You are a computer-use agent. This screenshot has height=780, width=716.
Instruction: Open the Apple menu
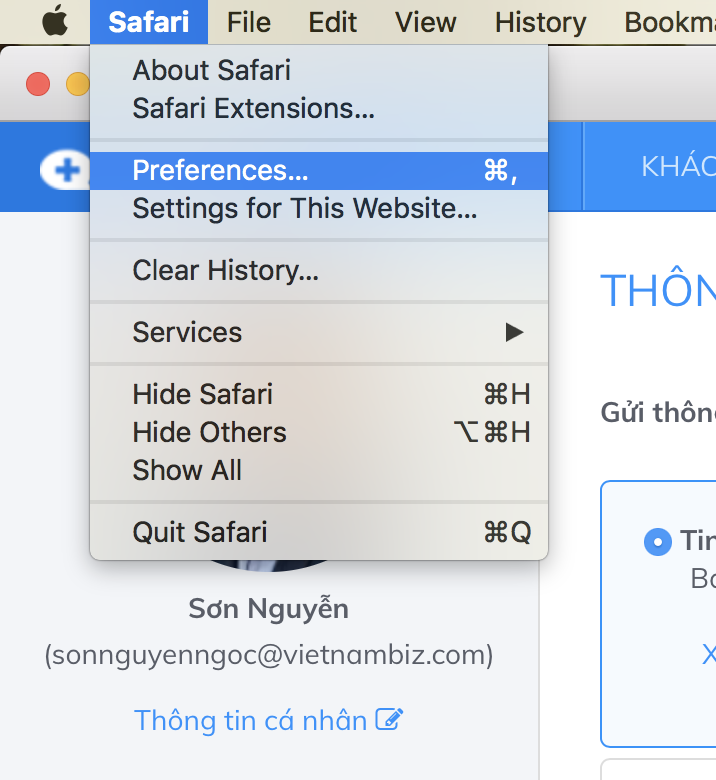tap(53, 21)
